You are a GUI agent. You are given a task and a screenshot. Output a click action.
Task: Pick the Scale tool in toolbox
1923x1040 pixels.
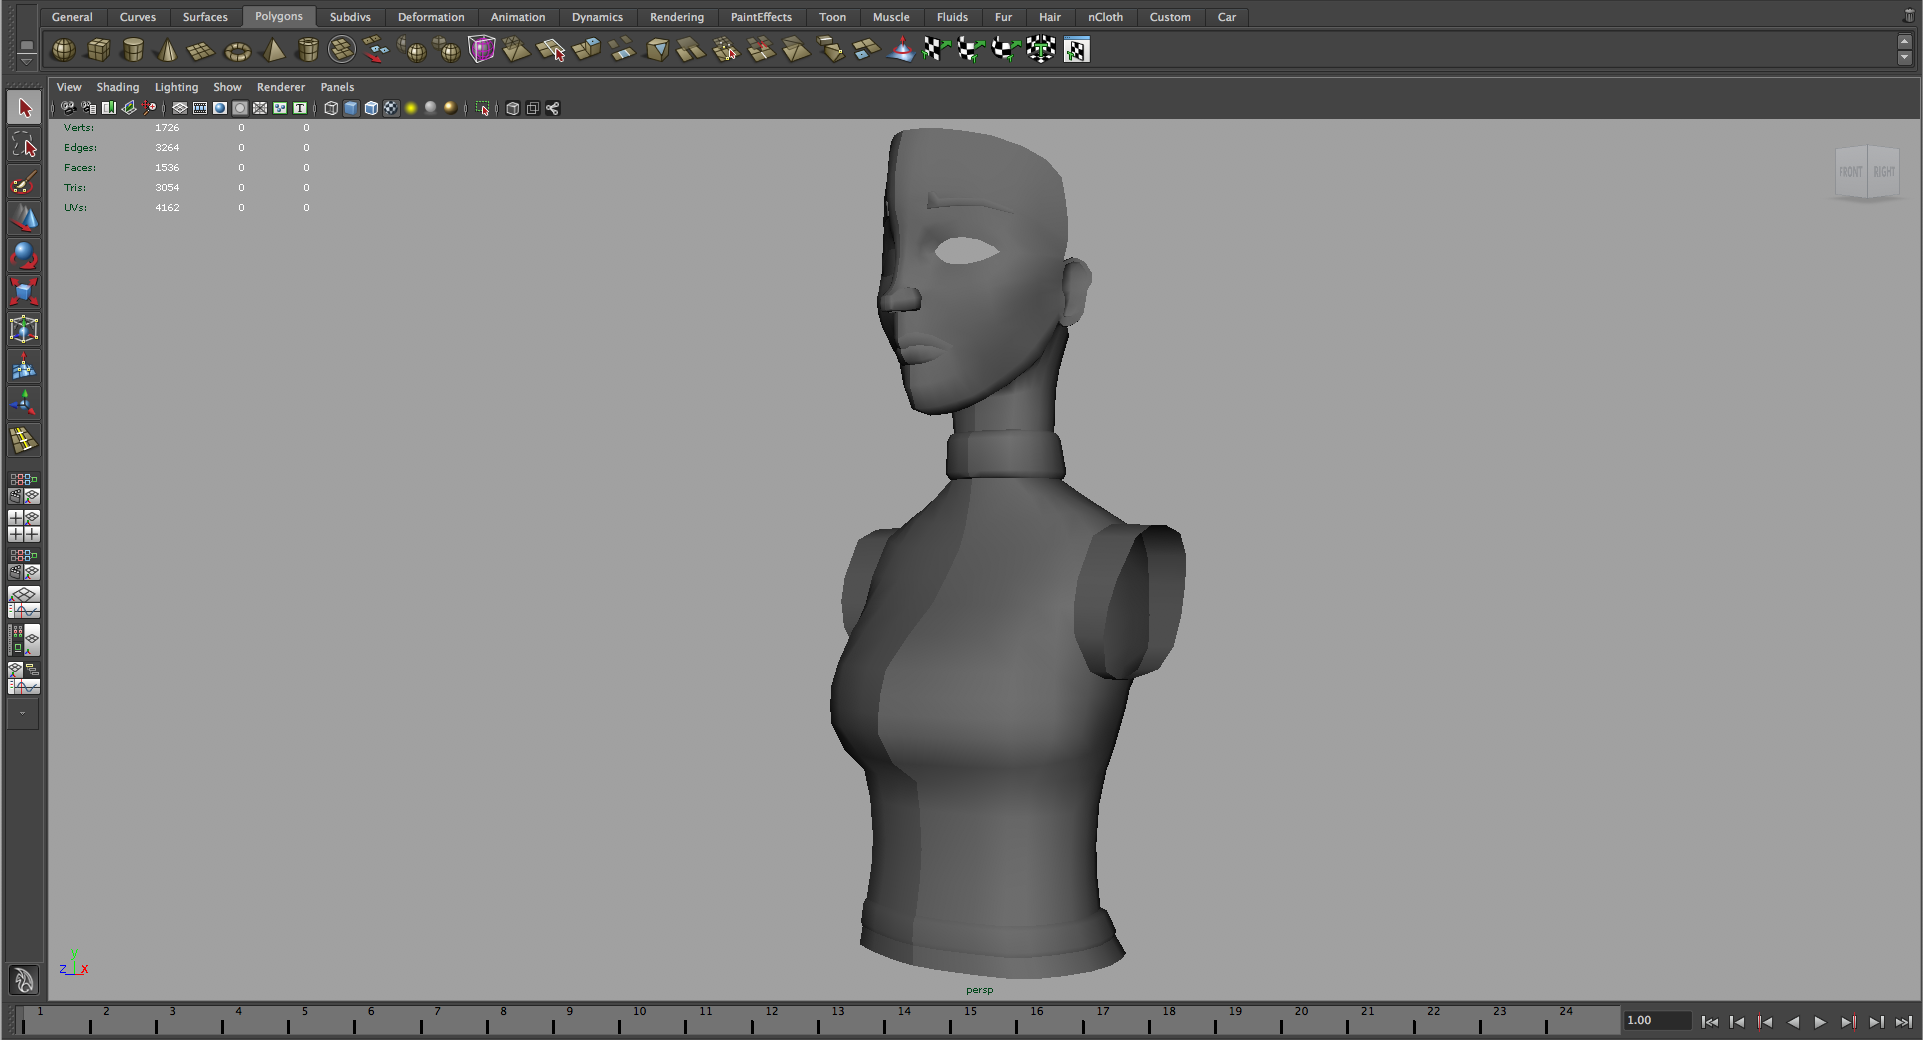[24, 292]
